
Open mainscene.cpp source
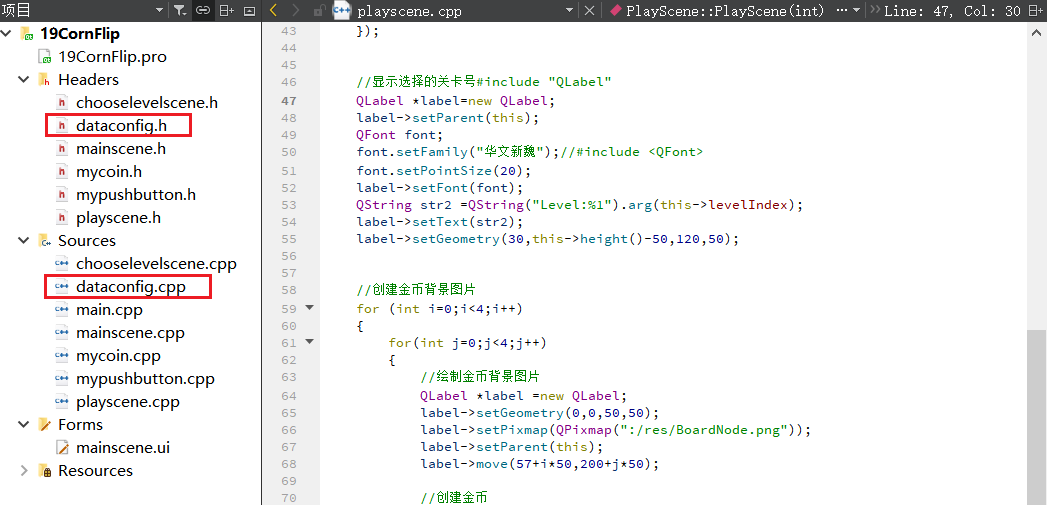(130, 333)
